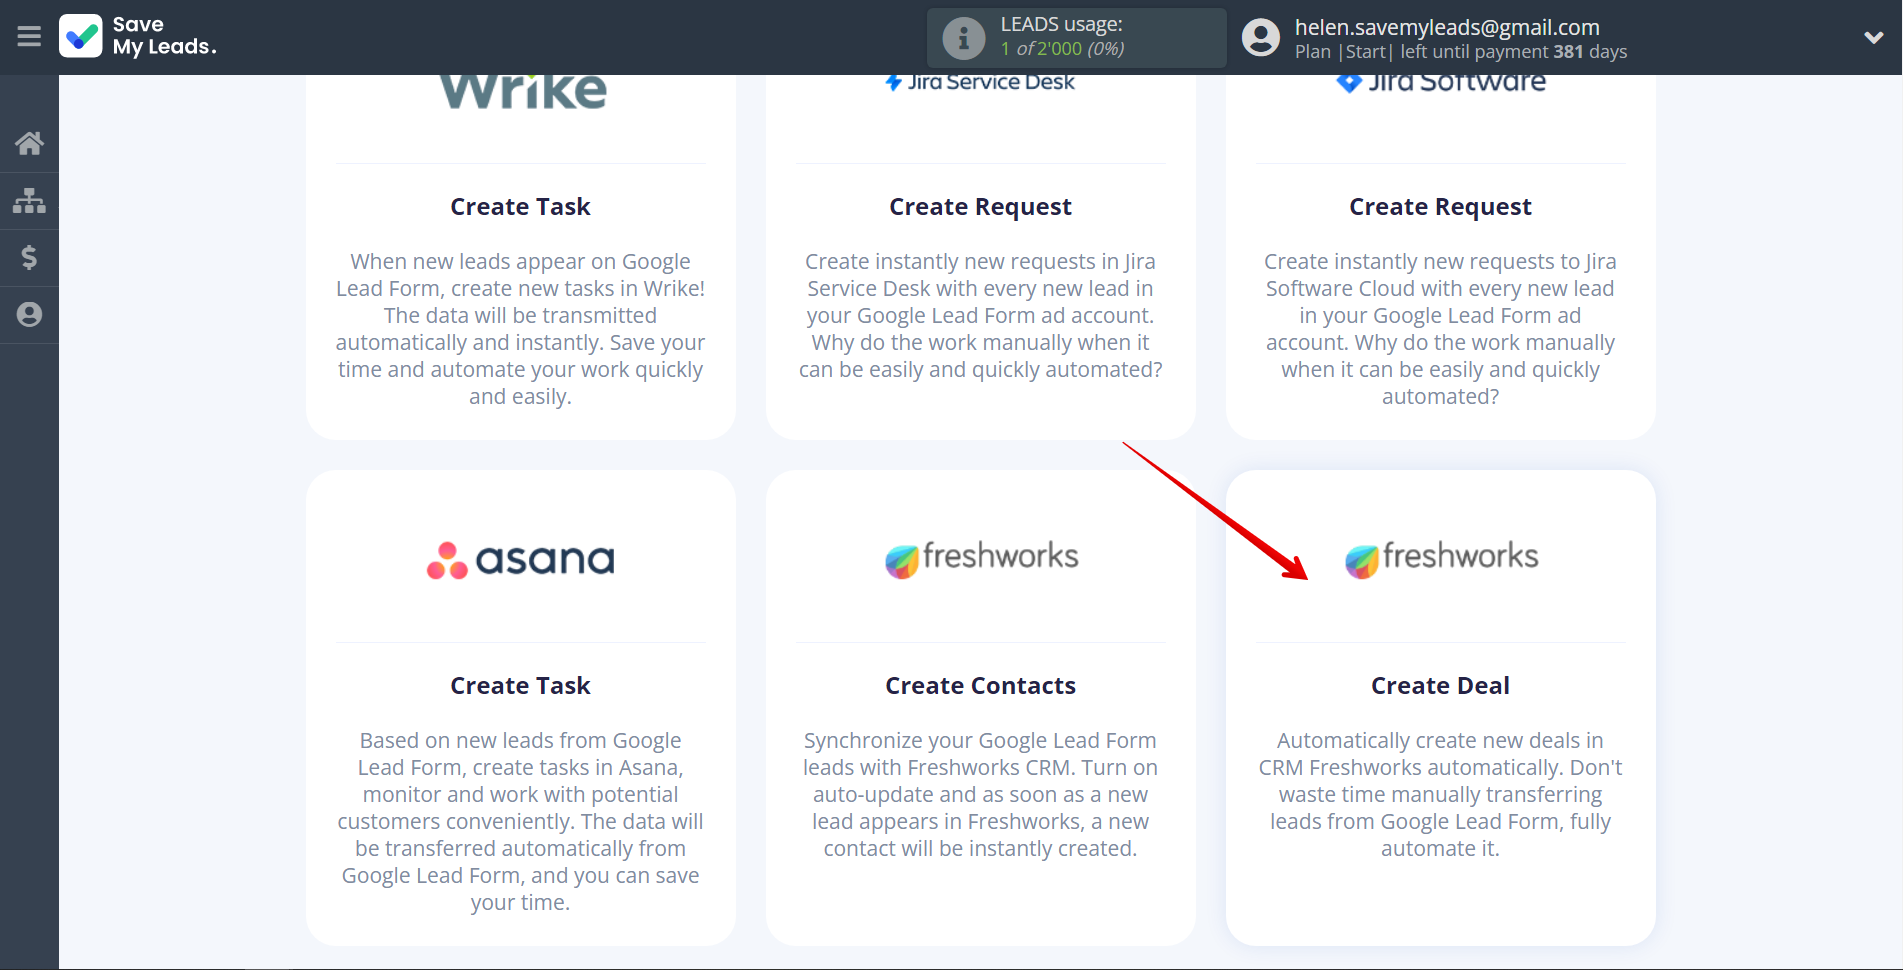
Task: Open the home dashboard icon
Action: (29, 143)
